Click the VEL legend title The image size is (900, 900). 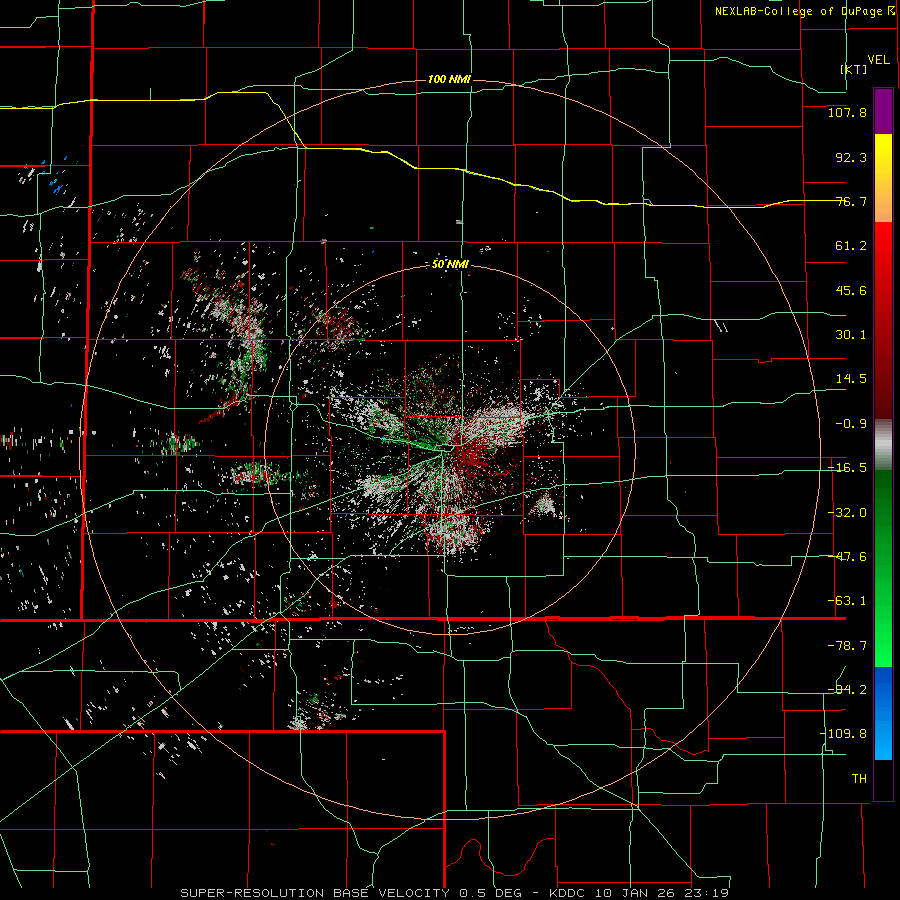[x=878, y=60]
